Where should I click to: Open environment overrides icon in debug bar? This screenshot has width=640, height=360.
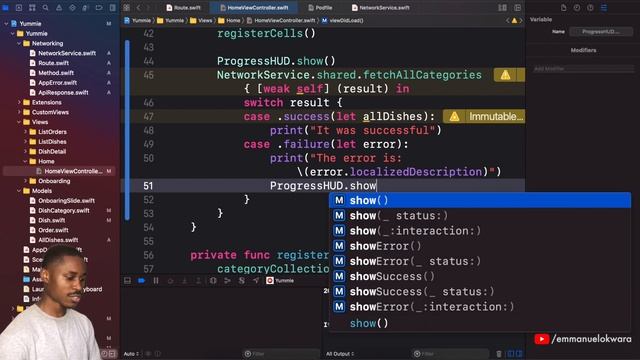pyautogui.click(x=242, y=281)
